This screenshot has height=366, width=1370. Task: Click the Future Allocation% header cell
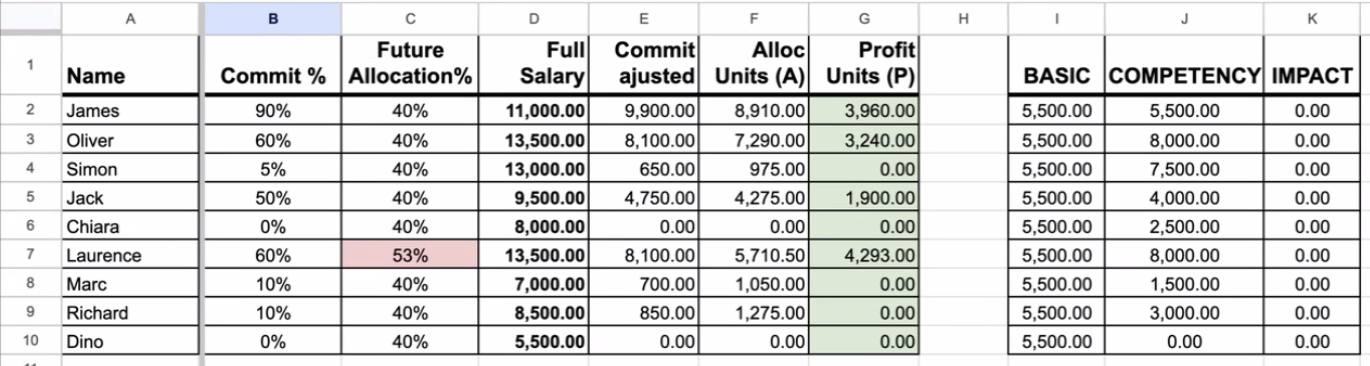410,65
